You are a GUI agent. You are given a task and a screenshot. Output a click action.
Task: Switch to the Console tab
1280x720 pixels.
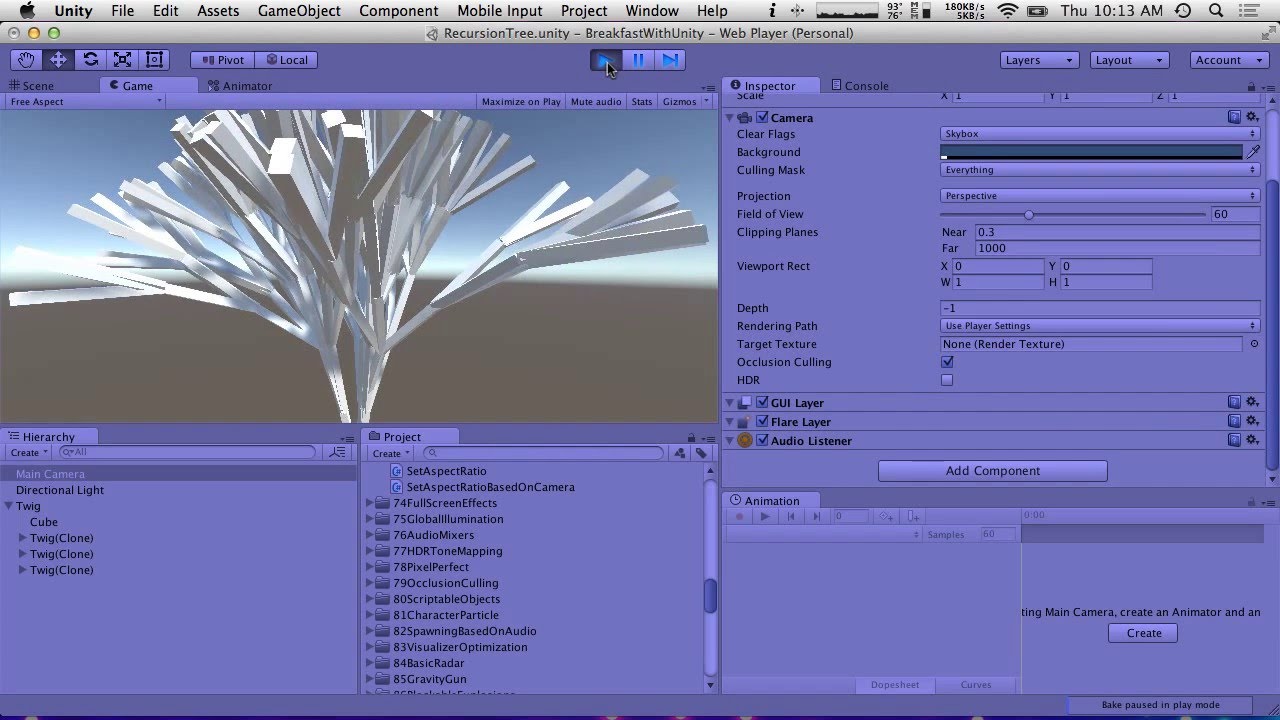pyautogui.click(x=860, y=86)
